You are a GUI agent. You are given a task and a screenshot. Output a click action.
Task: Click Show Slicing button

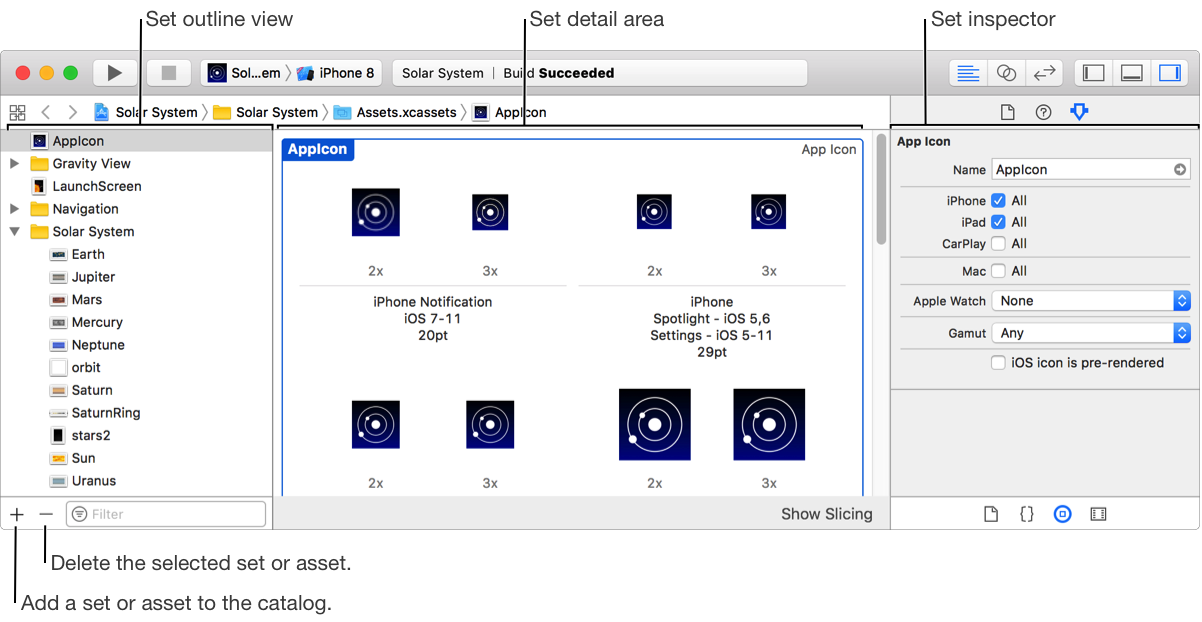point(827,514)
